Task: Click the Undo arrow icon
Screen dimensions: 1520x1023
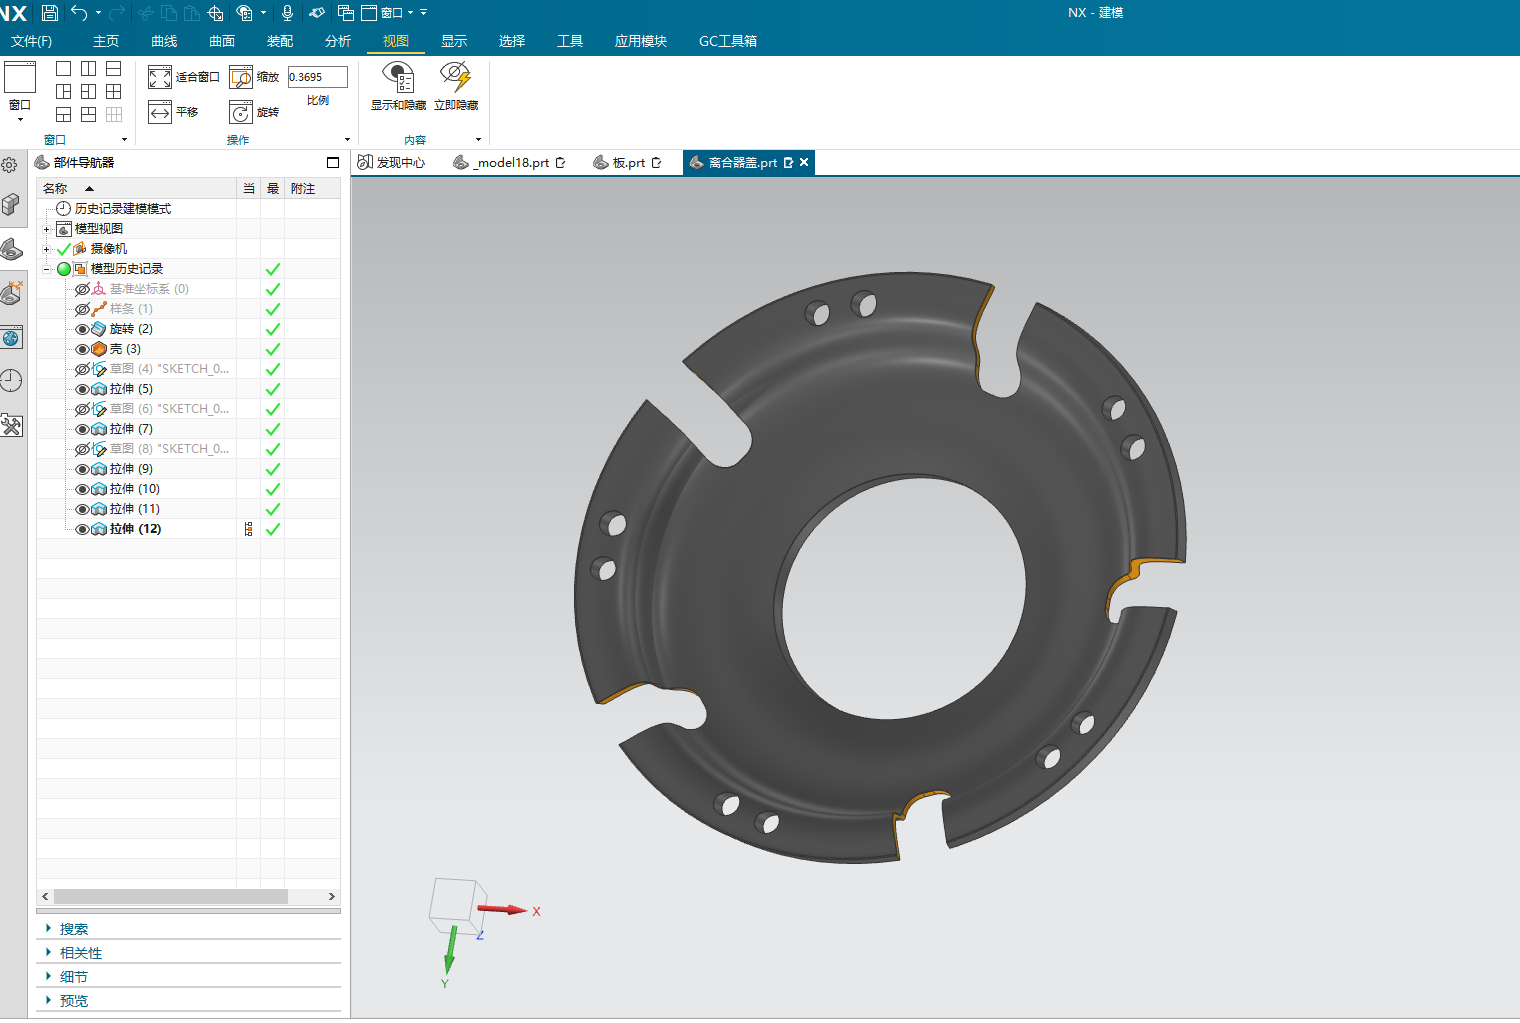Action: tap(79, 13)
